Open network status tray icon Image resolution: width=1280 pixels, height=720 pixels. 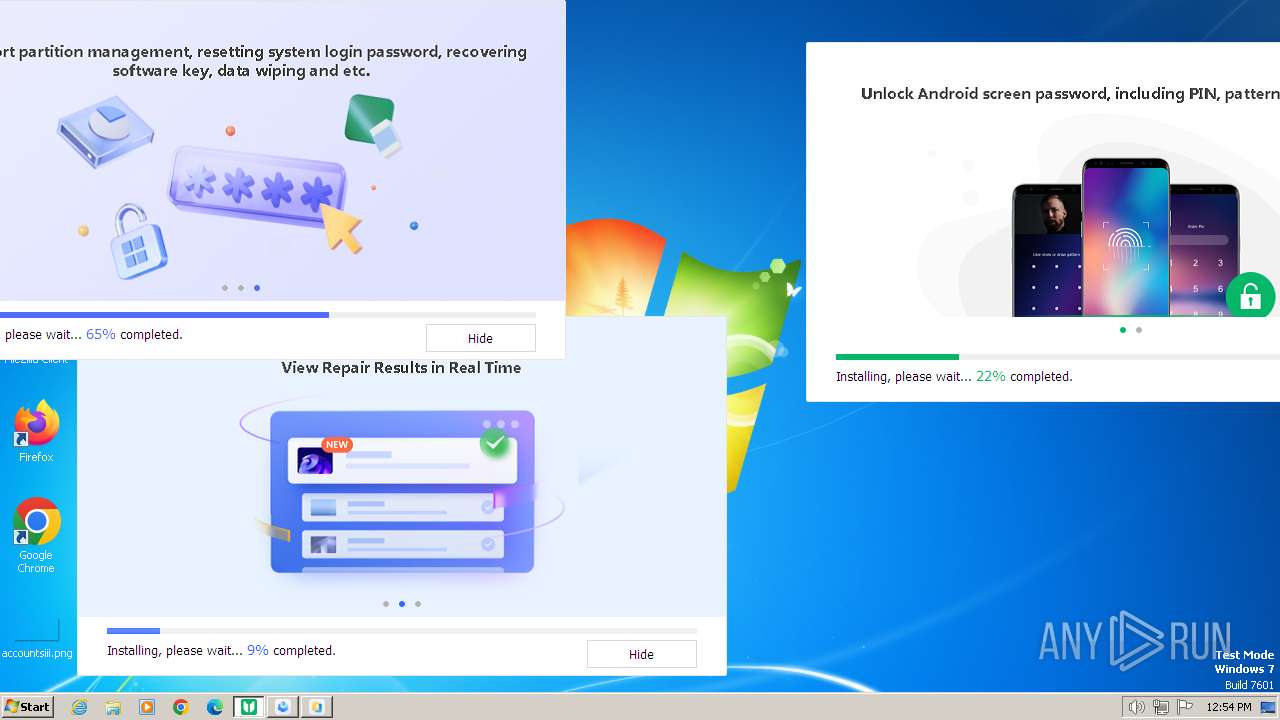pos(1160,707)
